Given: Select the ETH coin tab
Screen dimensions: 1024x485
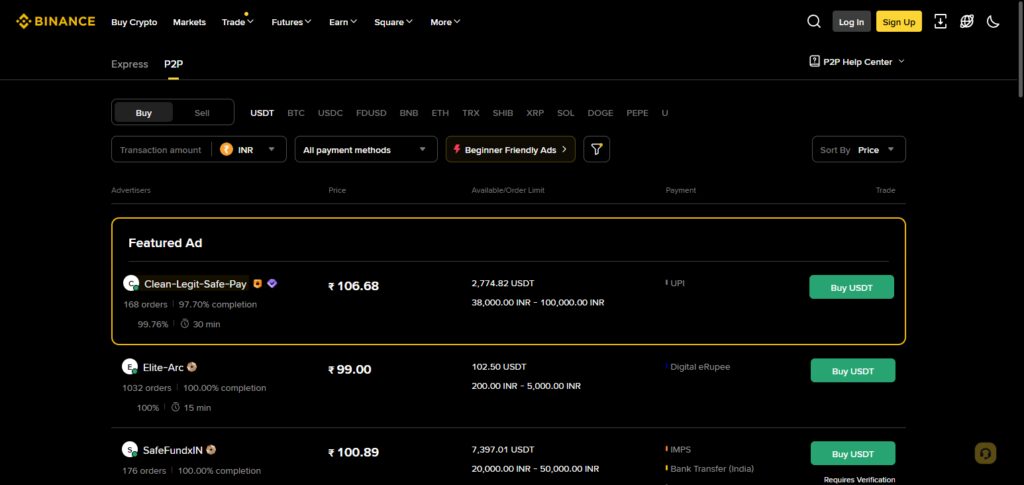Looking at the screenshot, I should click(x=440, y=113).
